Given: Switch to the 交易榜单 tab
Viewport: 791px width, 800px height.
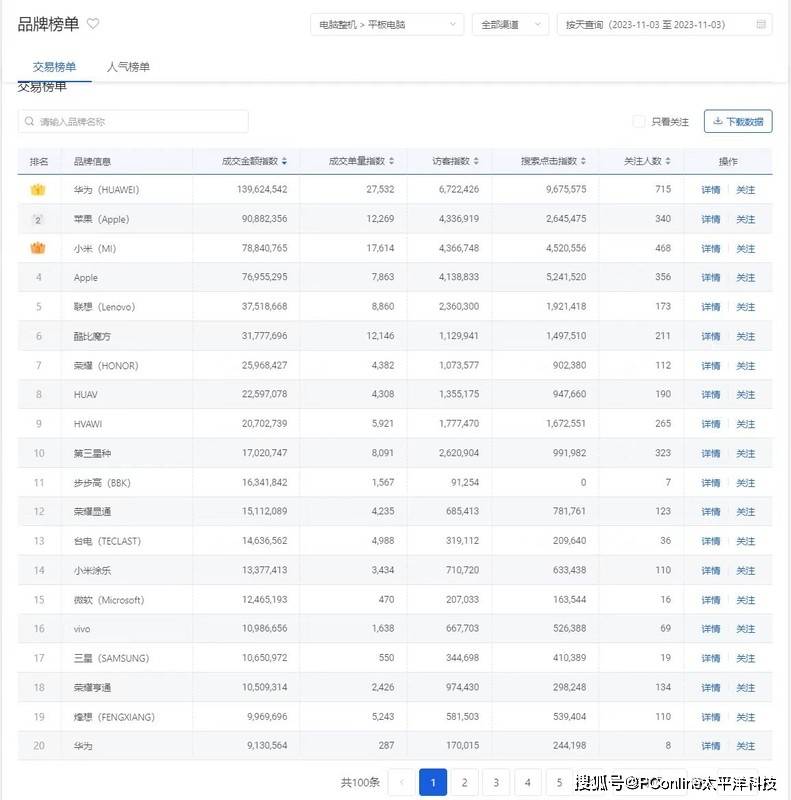Looking at the screenshot, I should [54, 67].
